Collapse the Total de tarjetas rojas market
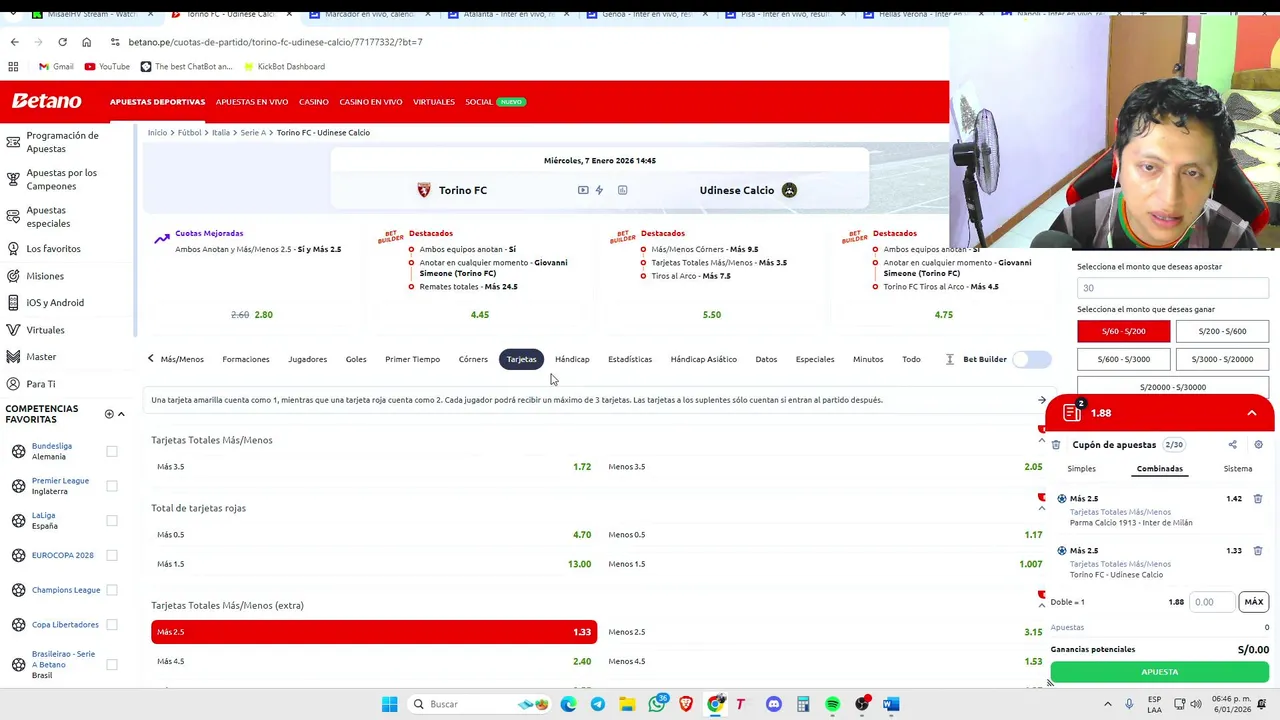 click(x=1041, y=508)
